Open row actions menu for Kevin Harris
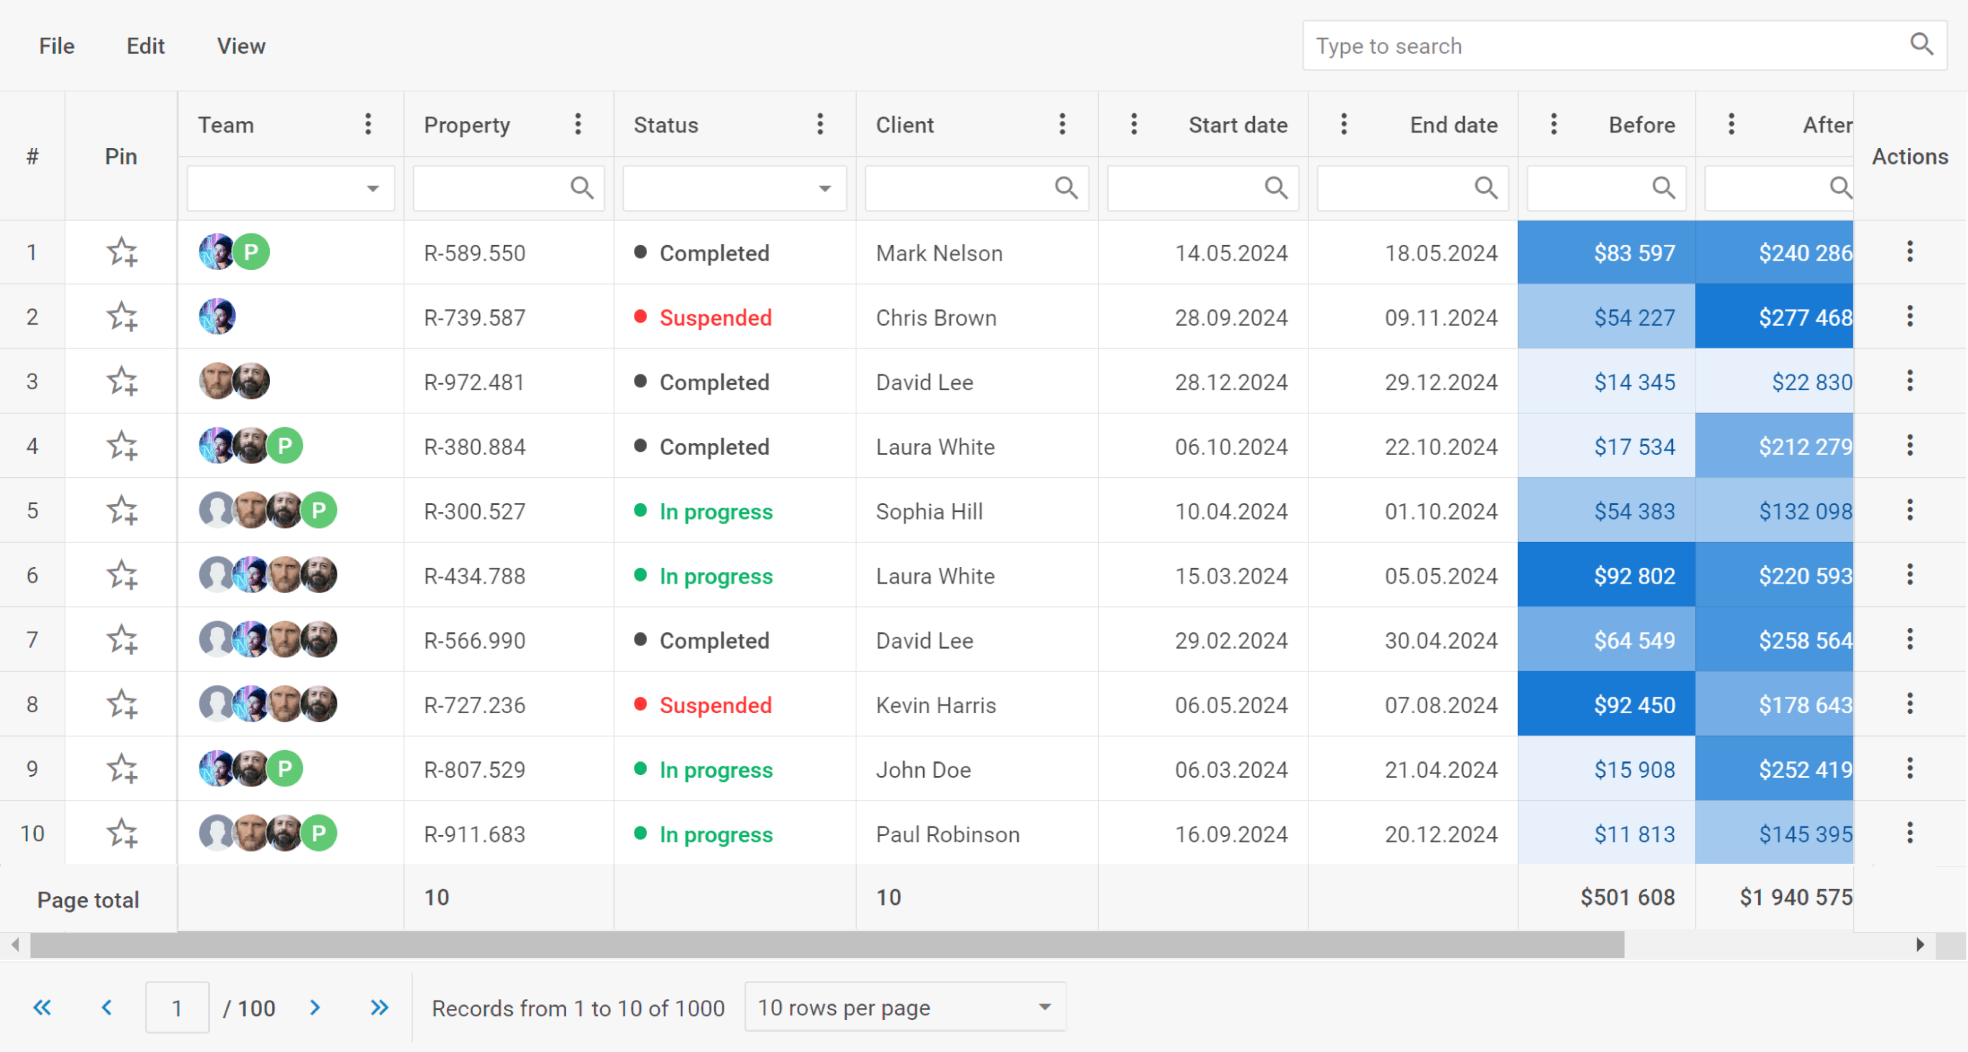The height and width of the screenshot is (1052, 1968). pyautogui.click(x=1909, y=704)
